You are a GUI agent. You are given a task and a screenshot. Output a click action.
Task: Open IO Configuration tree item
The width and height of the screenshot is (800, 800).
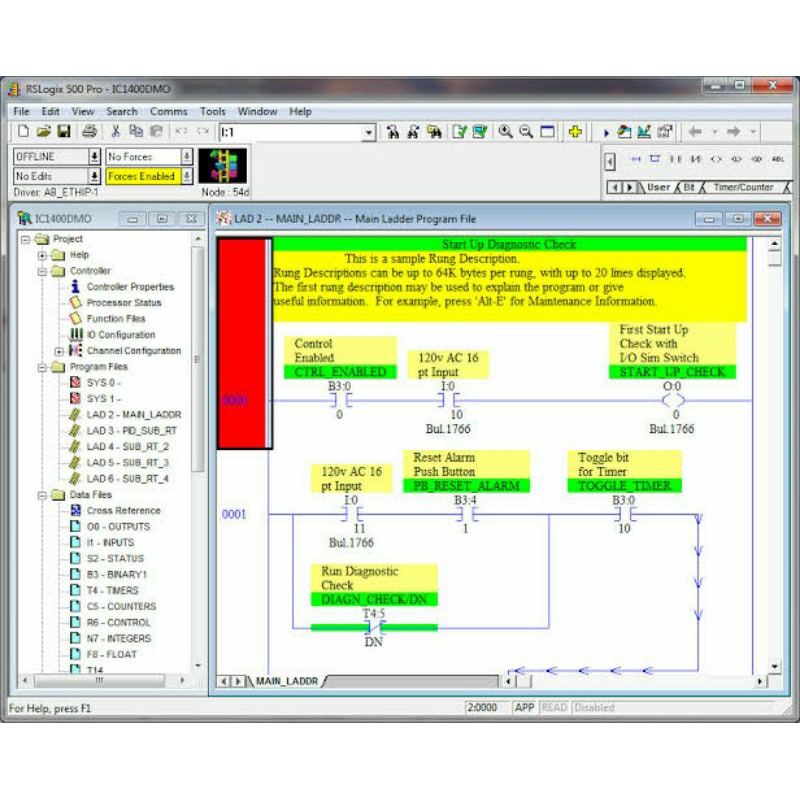(121, 335)
